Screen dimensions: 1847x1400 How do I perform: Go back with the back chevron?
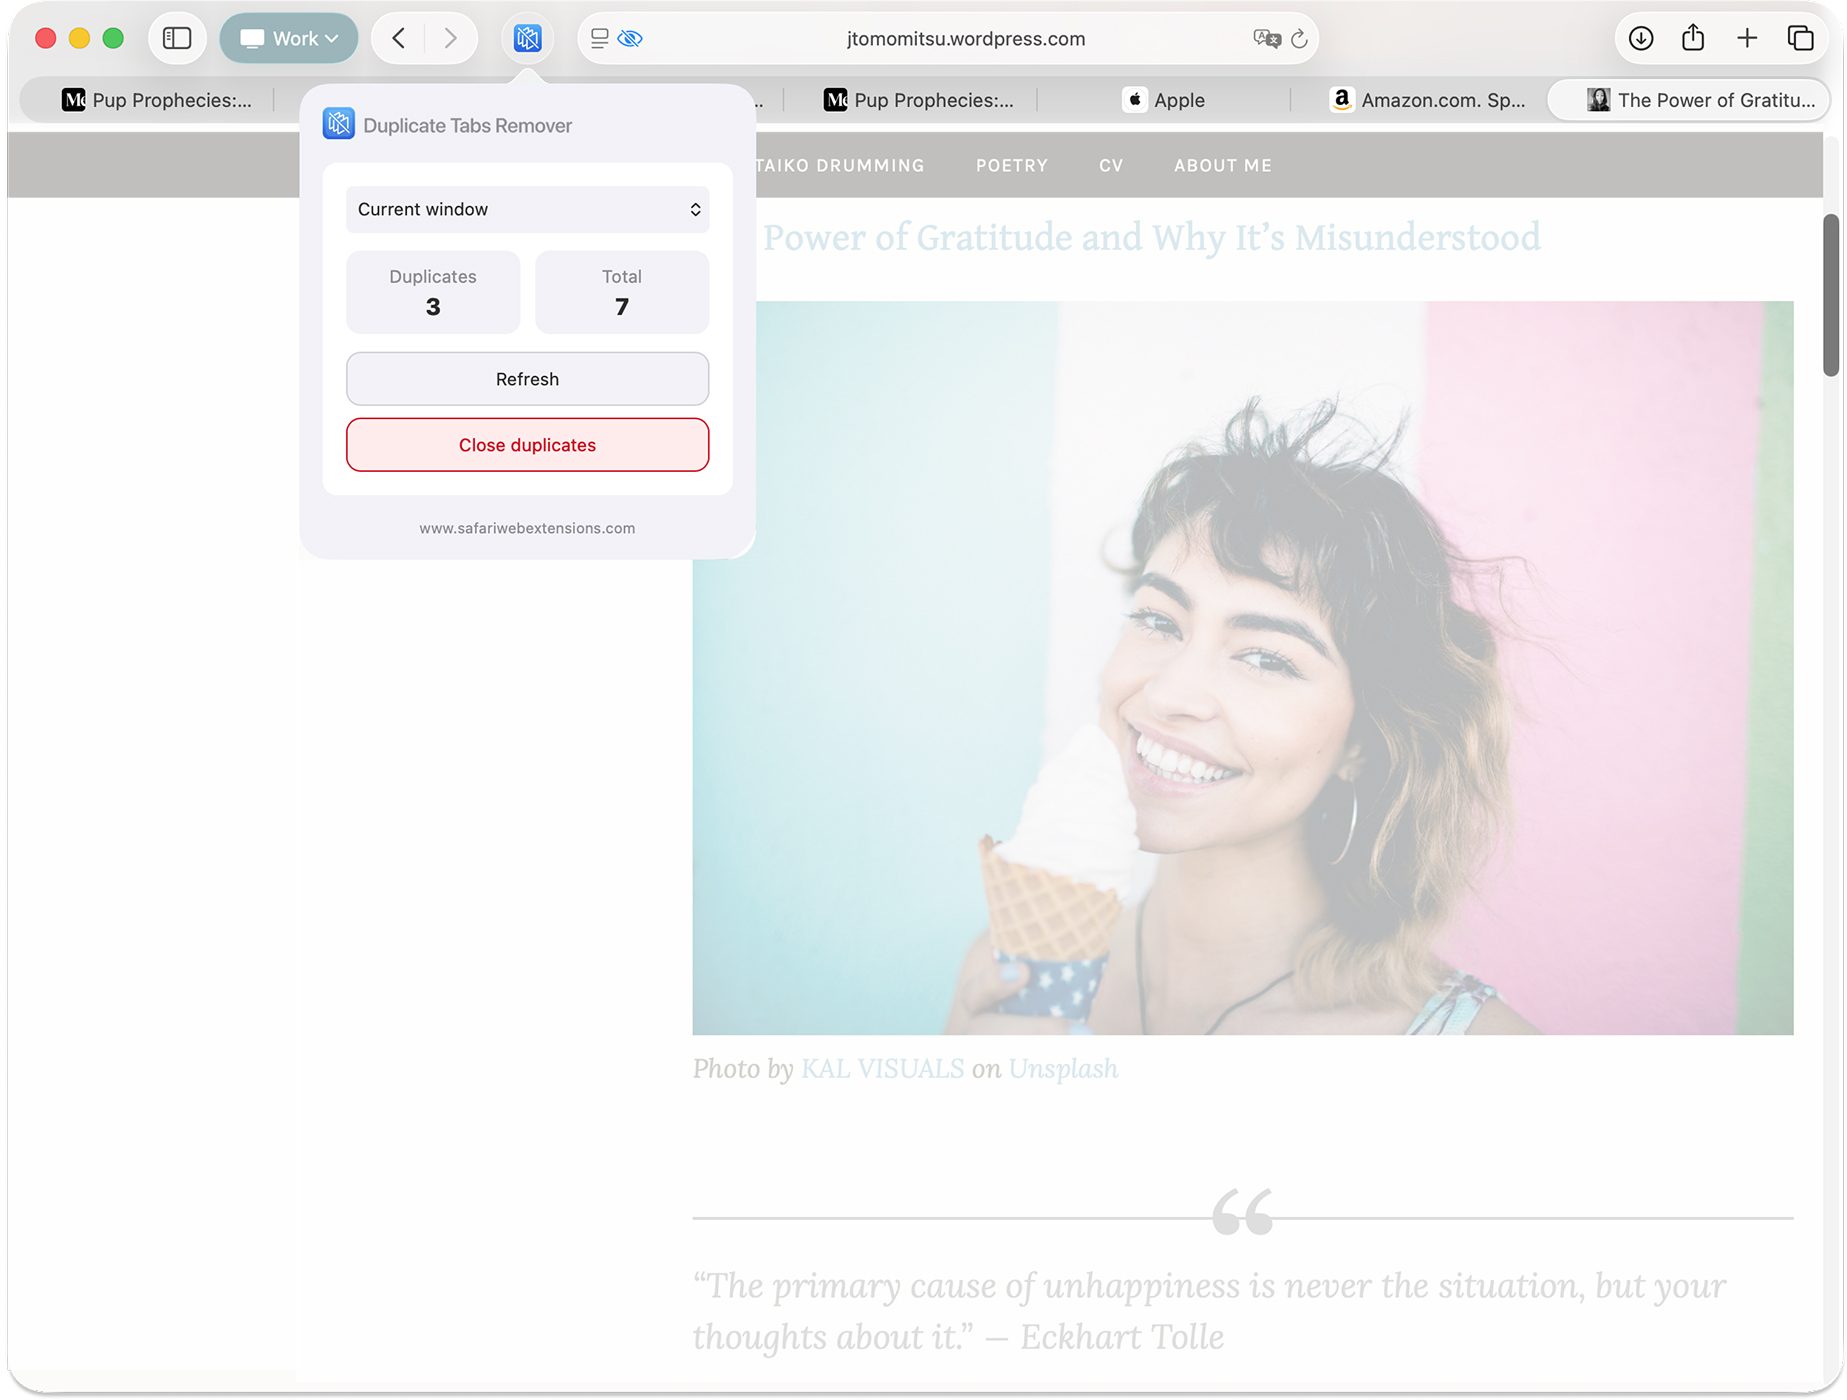(x=399, y=39)
